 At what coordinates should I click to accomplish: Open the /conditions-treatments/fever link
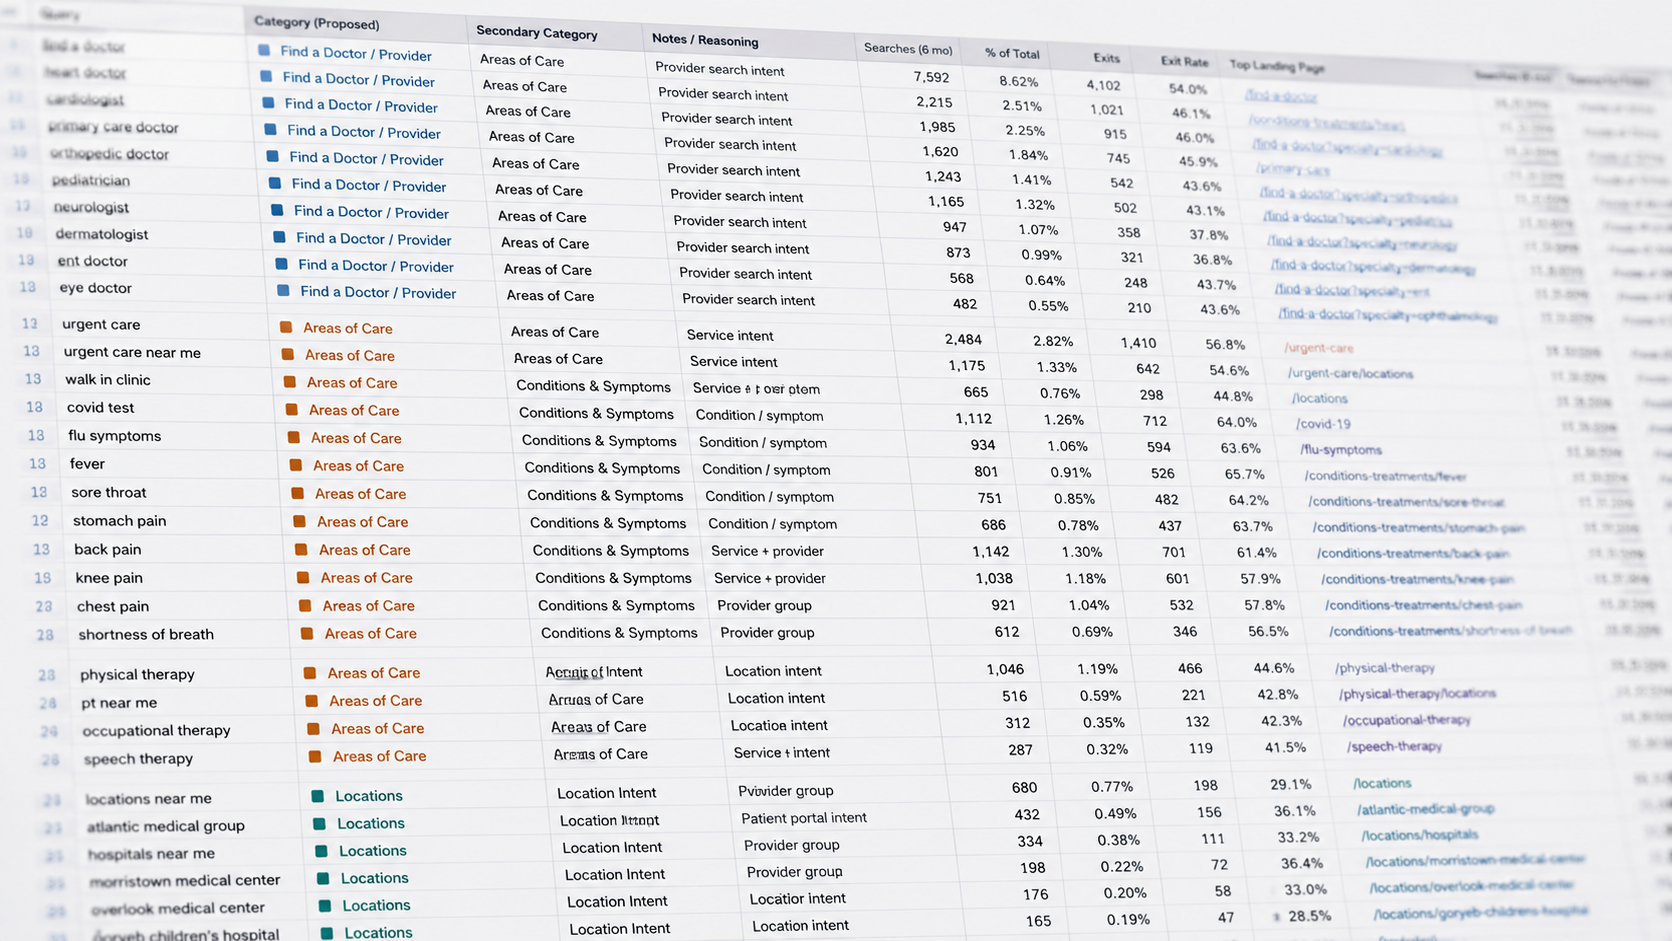click(x=1385, y=476)
